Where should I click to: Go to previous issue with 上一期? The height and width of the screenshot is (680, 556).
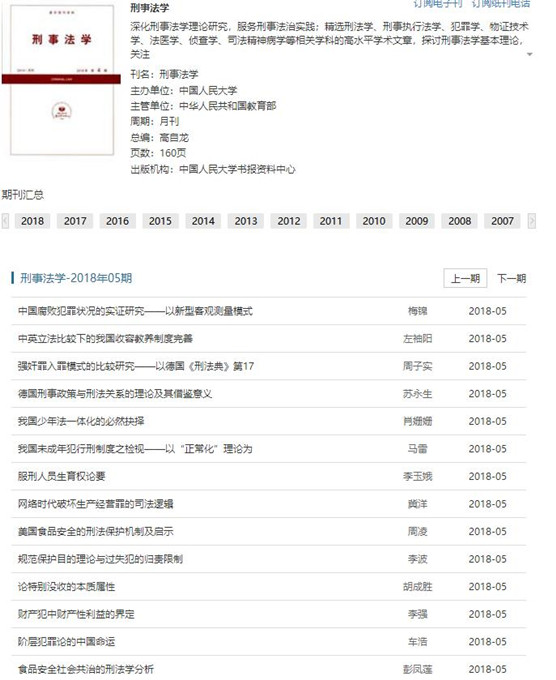click(x=465, y=278)
